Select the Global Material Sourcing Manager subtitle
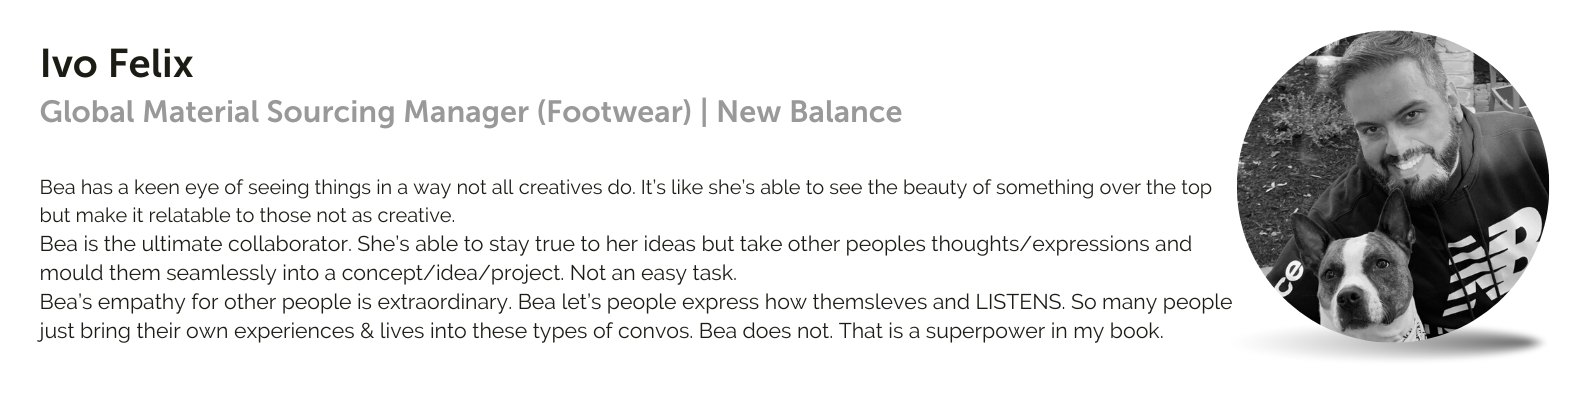 click(x=470, y=112)
